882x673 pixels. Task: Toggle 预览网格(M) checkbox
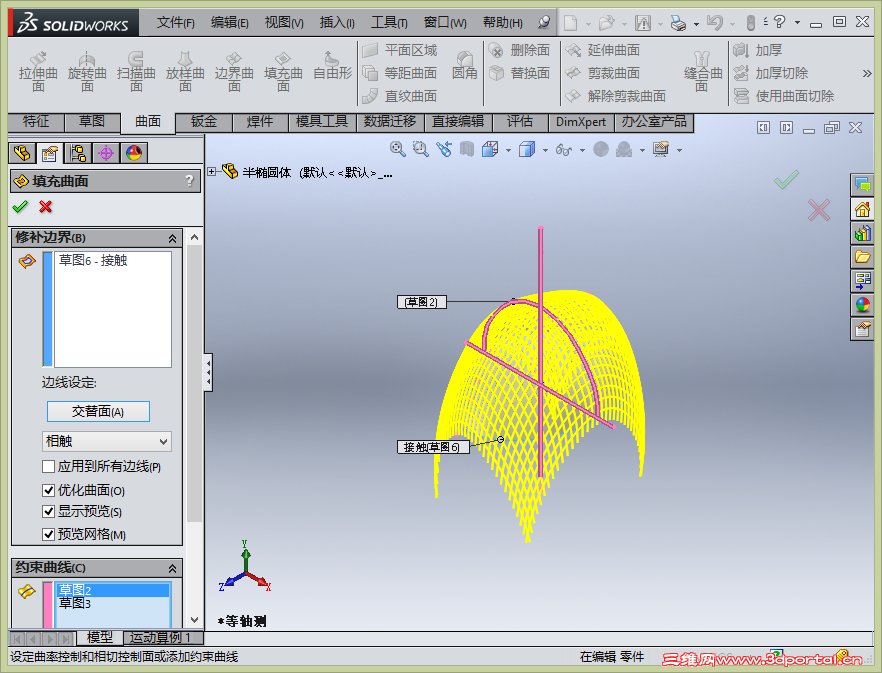tap(48, 534)
